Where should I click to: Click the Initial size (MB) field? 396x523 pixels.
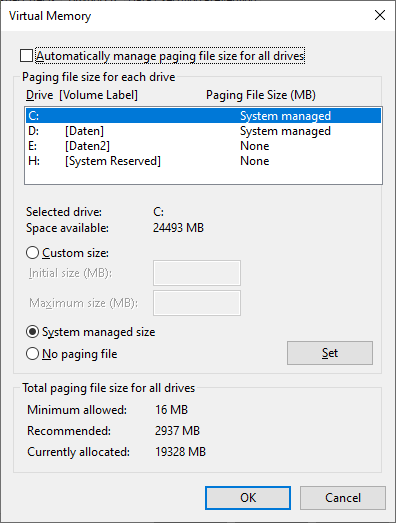(197, 273)
